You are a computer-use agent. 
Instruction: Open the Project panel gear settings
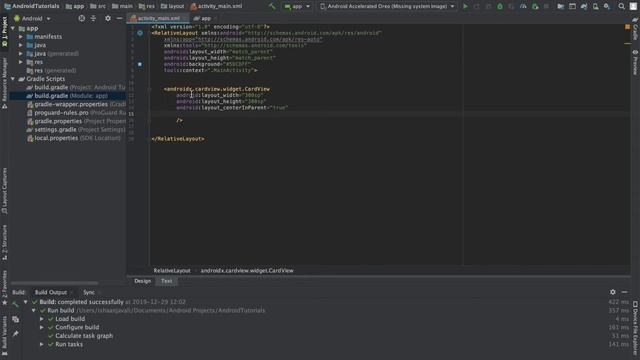[108, 18]
